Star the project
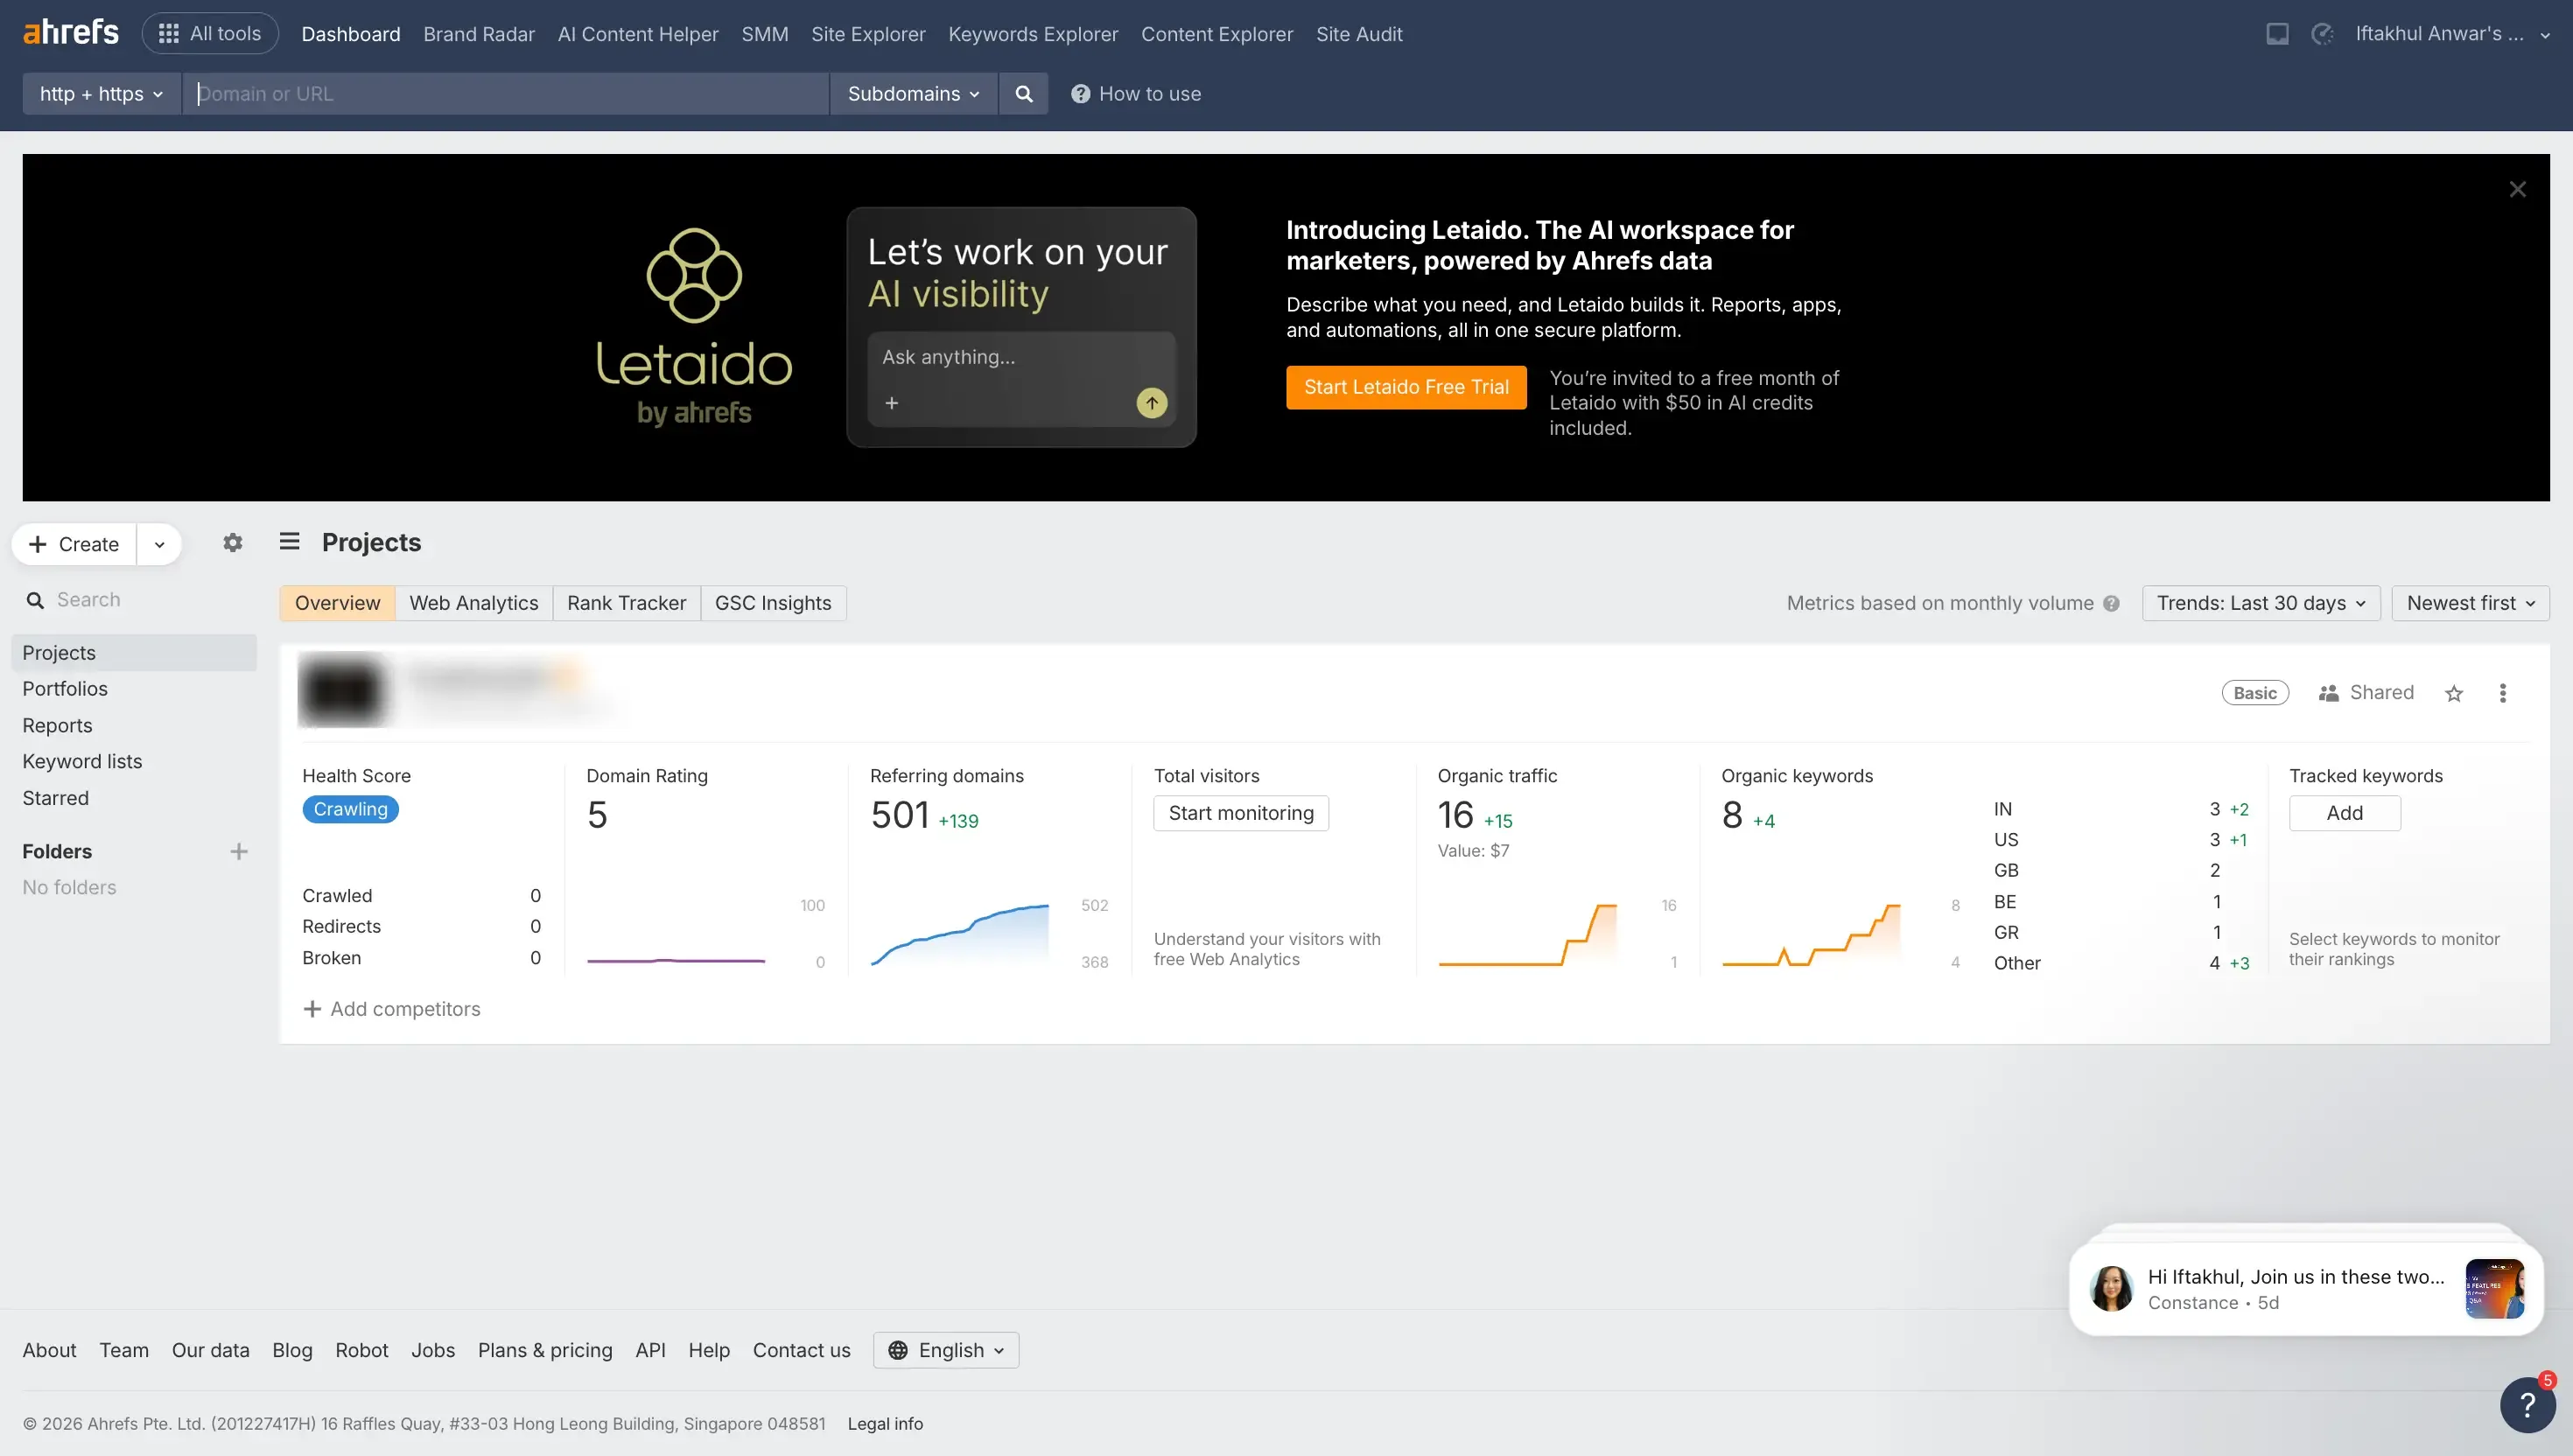 [2453, 693]
